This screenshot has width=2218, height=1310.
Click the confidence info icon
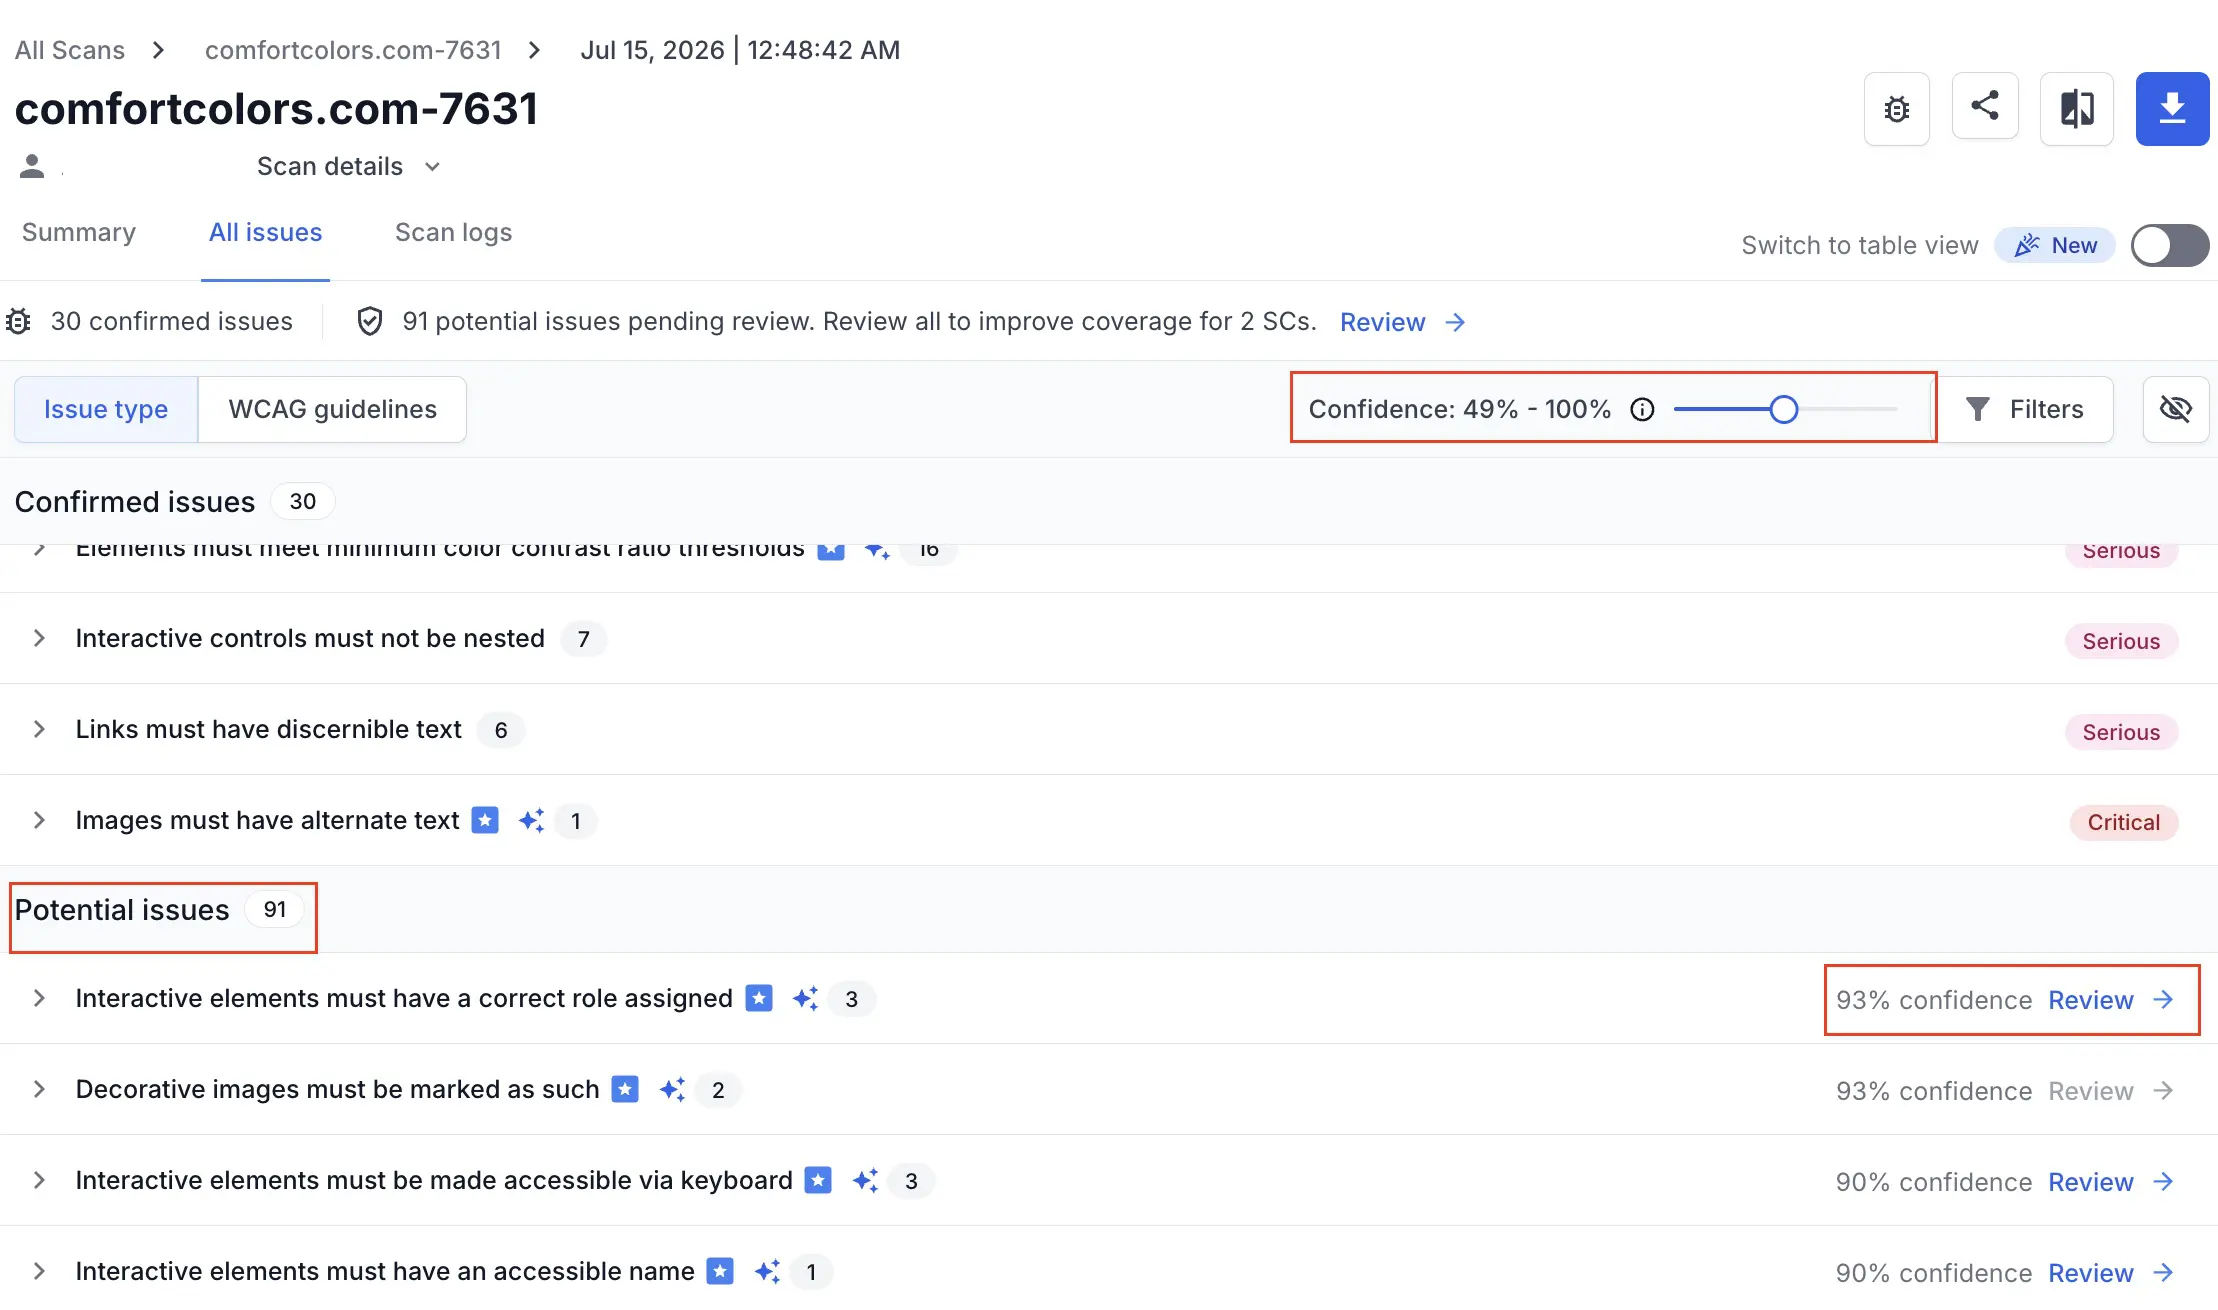1642,409
